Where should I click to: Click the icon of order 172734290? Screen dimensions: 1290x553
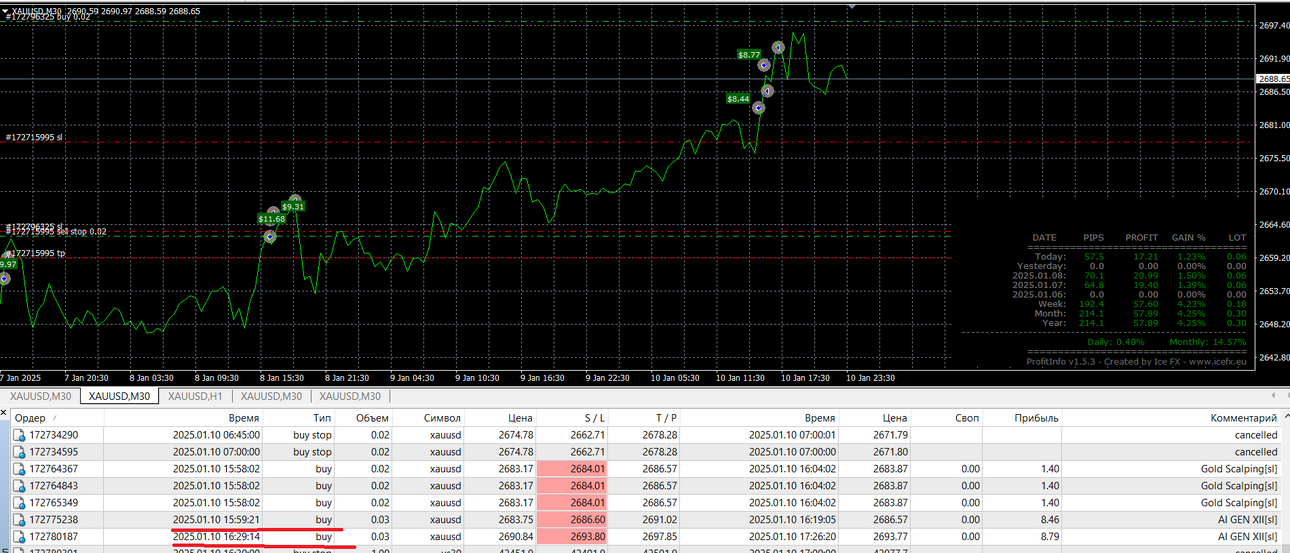click(19, 435)
